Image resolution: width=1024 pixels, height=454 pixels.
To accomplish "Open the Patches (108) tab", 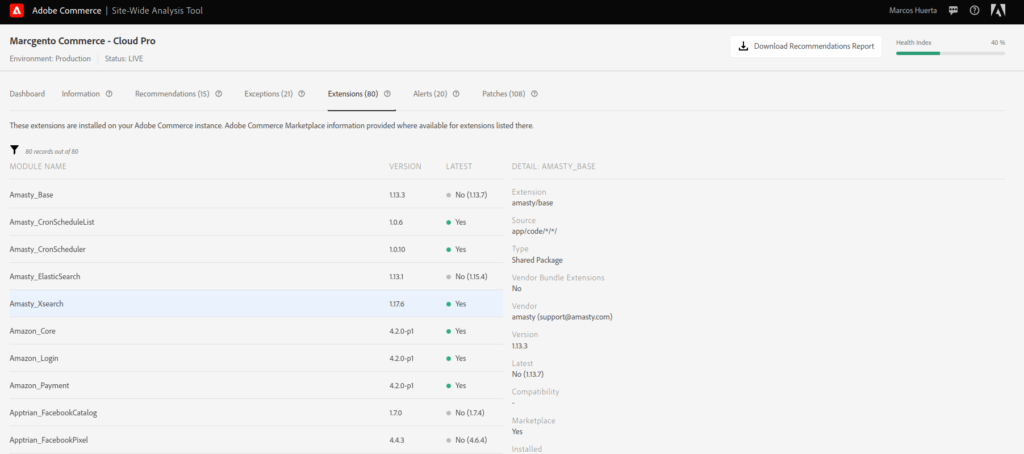I will [504, 93].
